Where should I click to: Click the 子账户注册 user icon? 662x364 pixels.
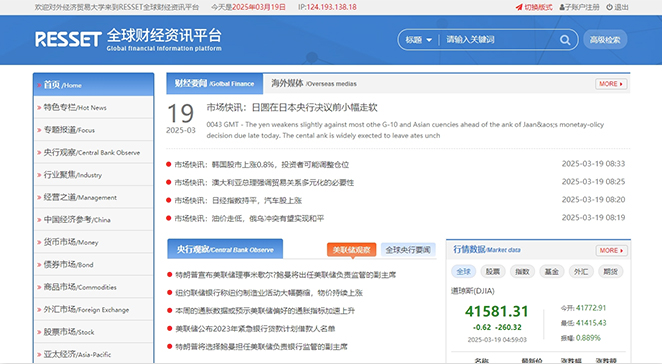tap(562, 7)
